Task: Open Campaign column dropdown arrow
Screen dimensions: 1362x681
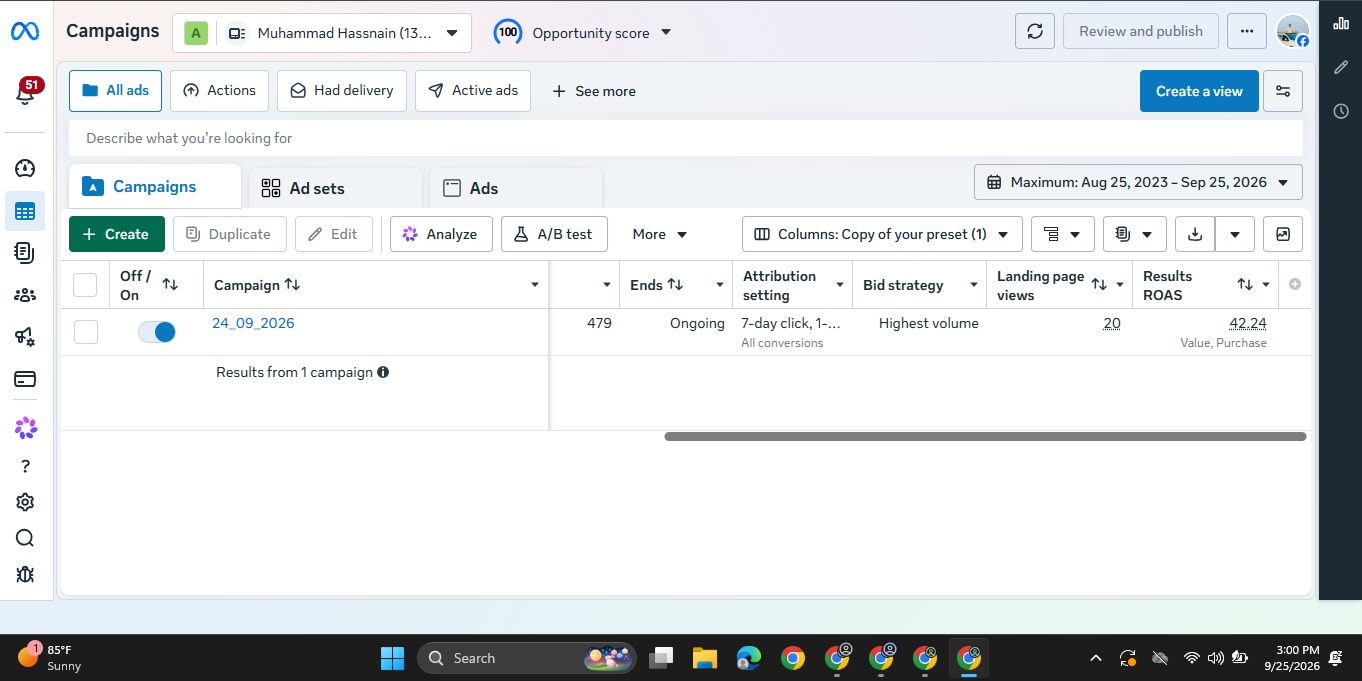Action: click(534, 285)
